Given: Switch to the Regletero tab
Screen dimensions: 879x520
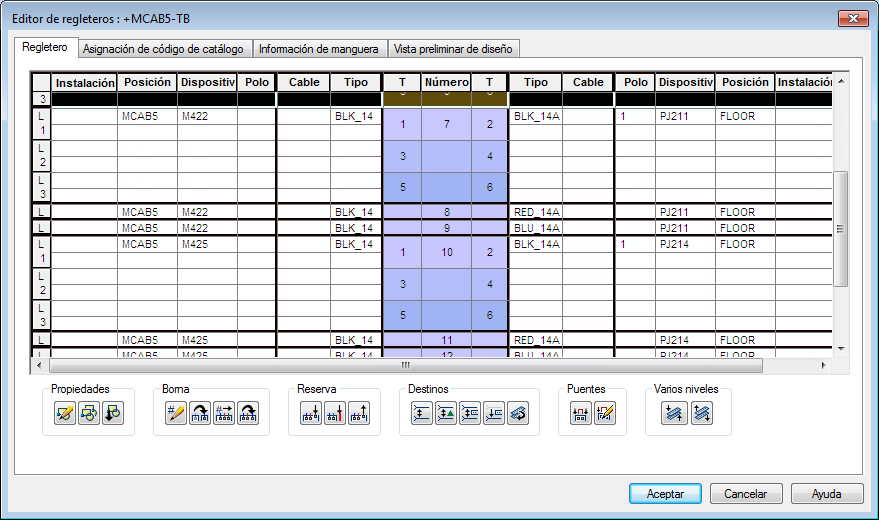Looking at the screenshot, I should tap(45, 47).
